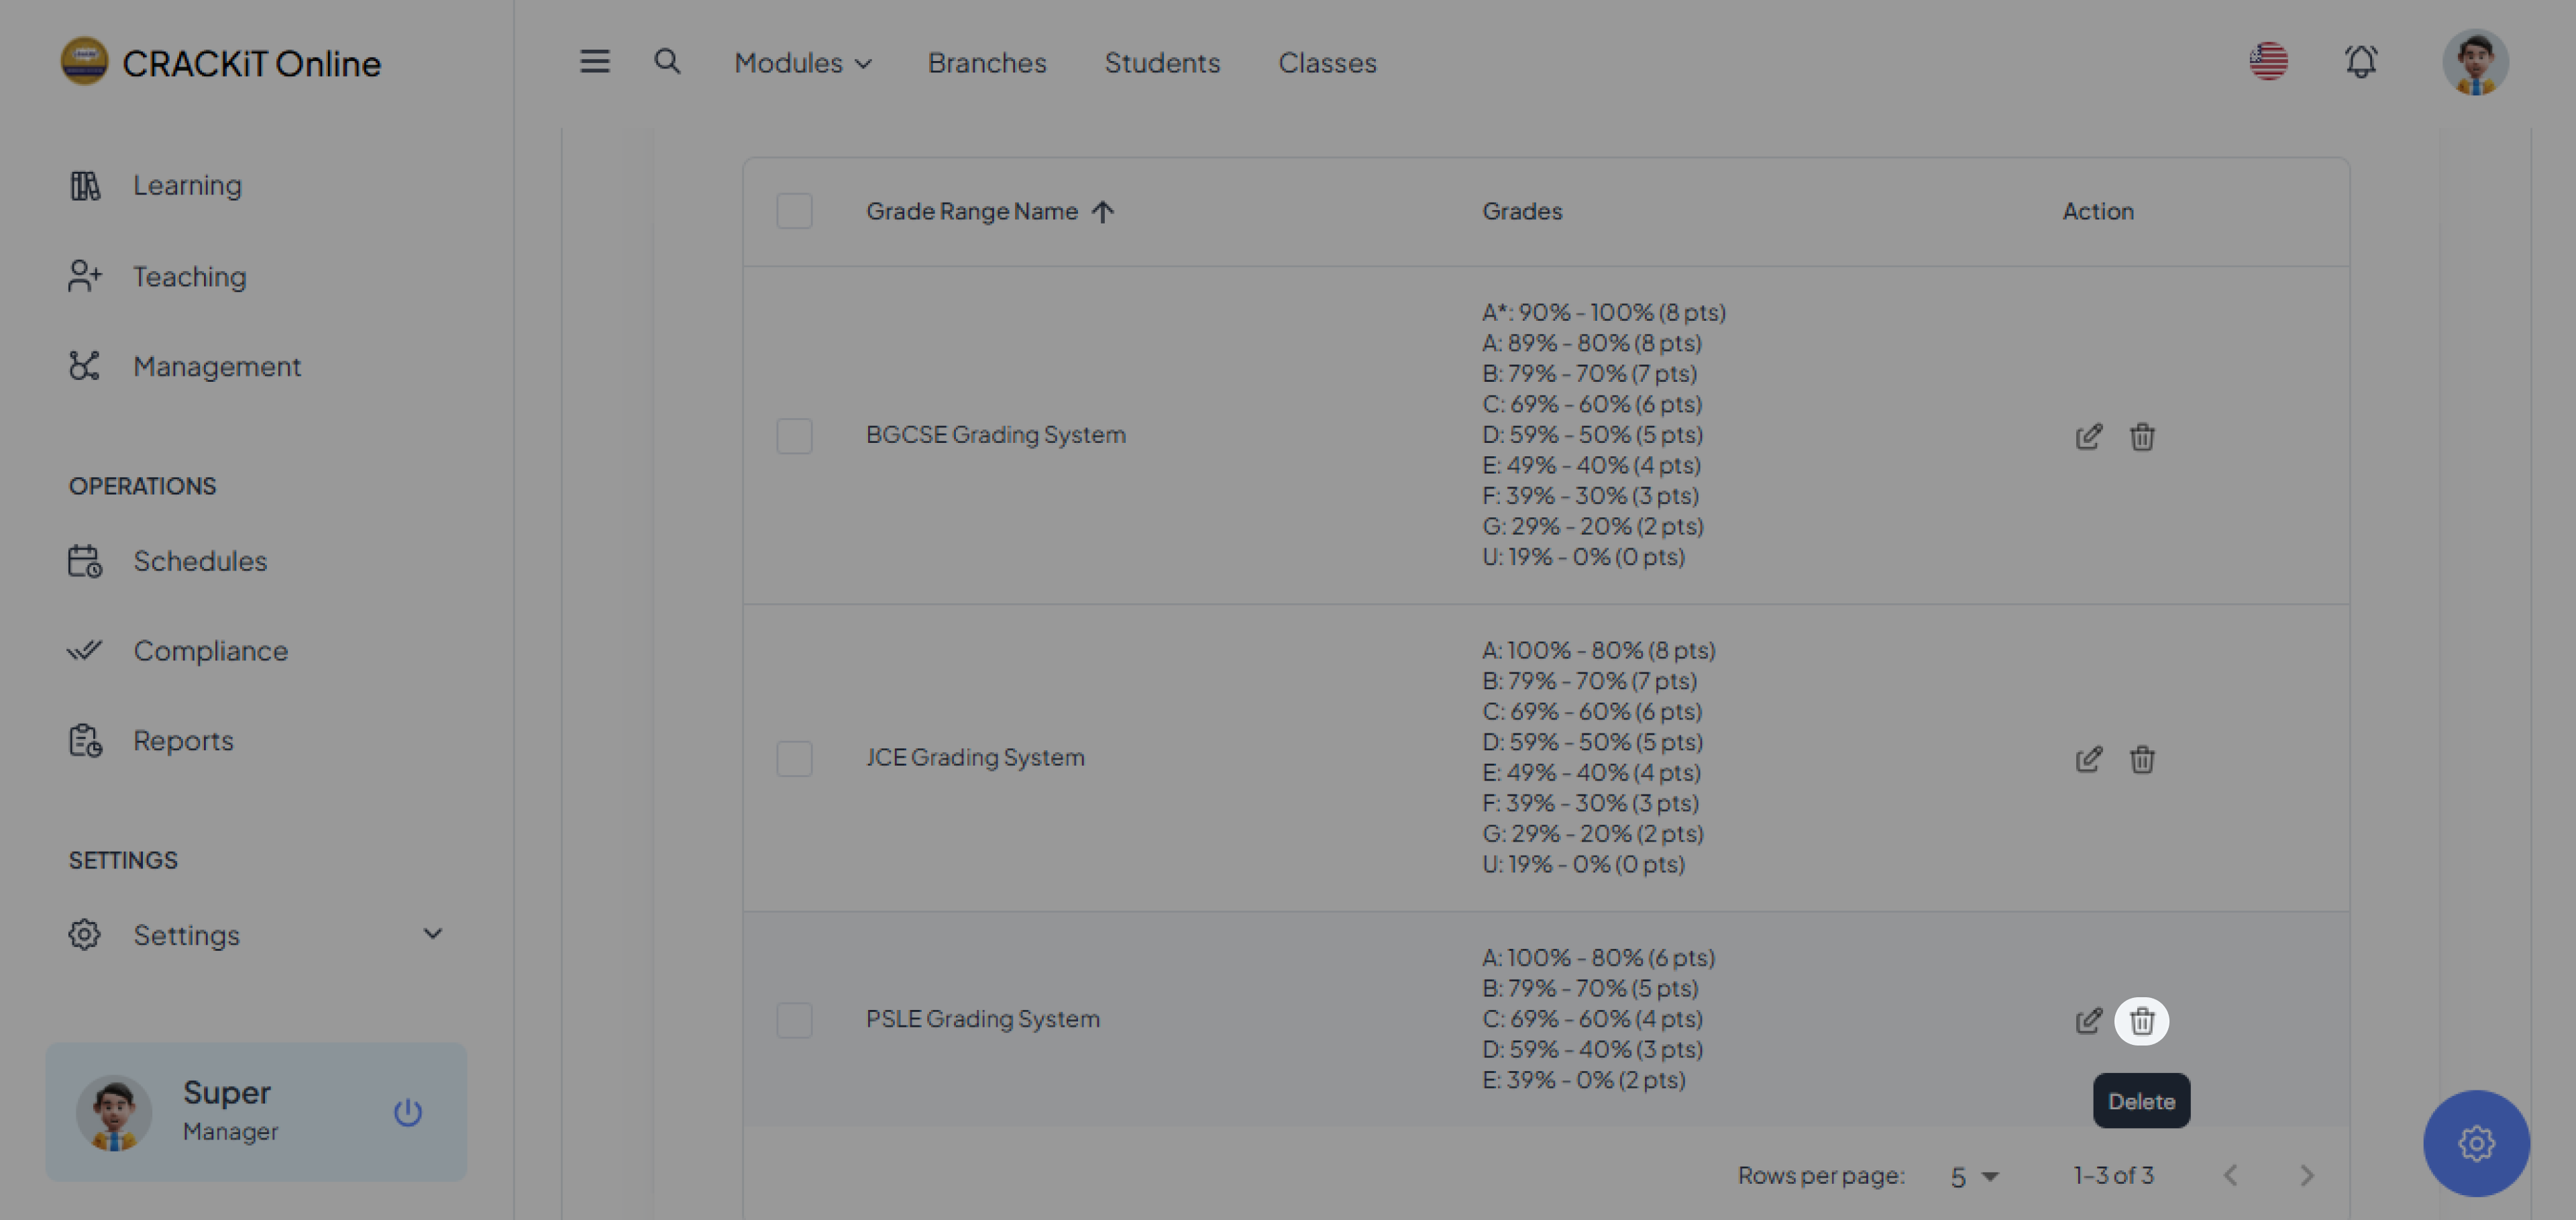Open Rows per page dropdown
Image resolution: width=2576 pixels, height=1220 pixels.
pyautogui.click(x=1973, y=1177)
